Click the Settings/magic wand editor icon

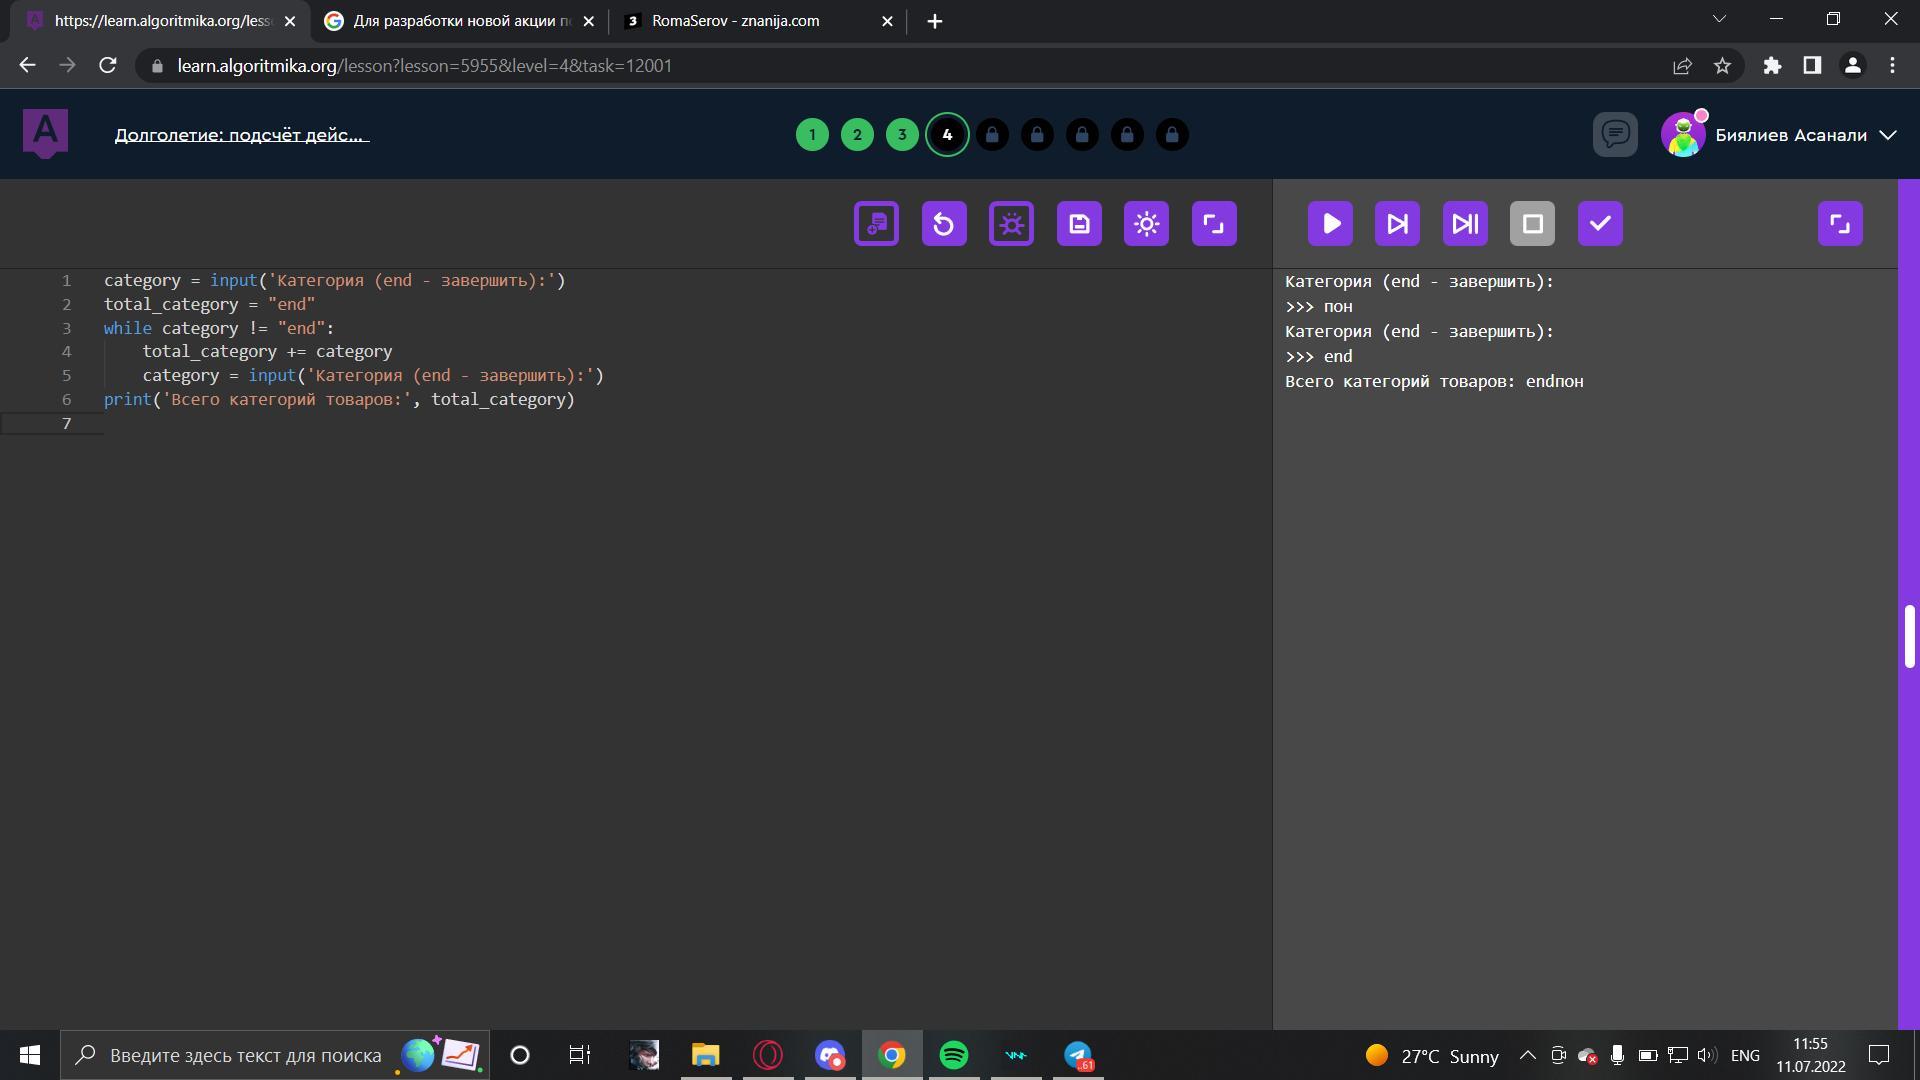point(1011,223)
